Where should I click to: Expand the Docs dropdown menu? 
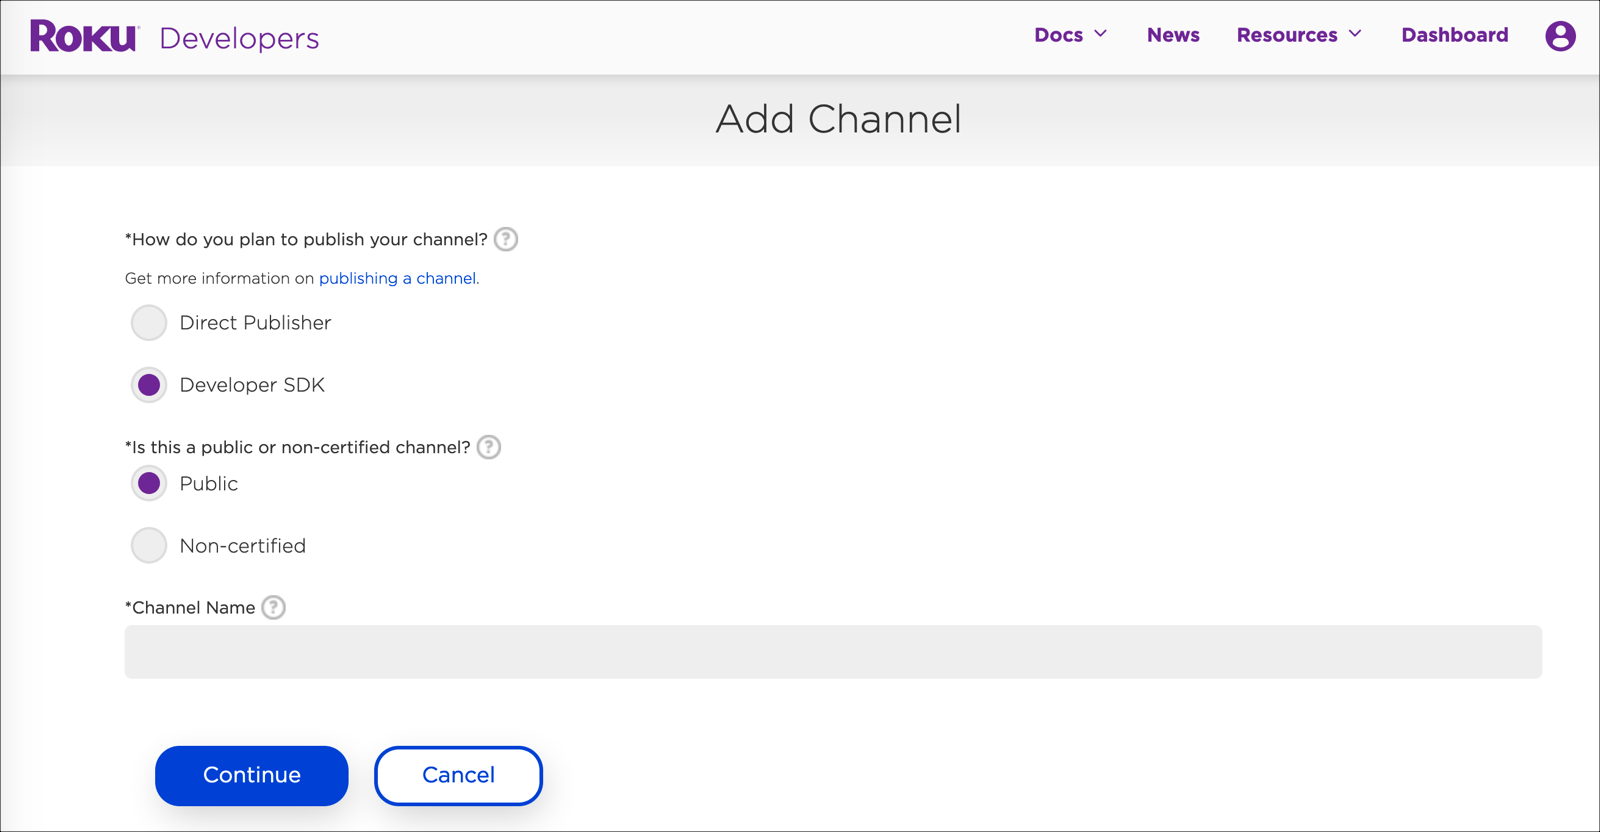pyautogui.click(x=1071, y=35)
